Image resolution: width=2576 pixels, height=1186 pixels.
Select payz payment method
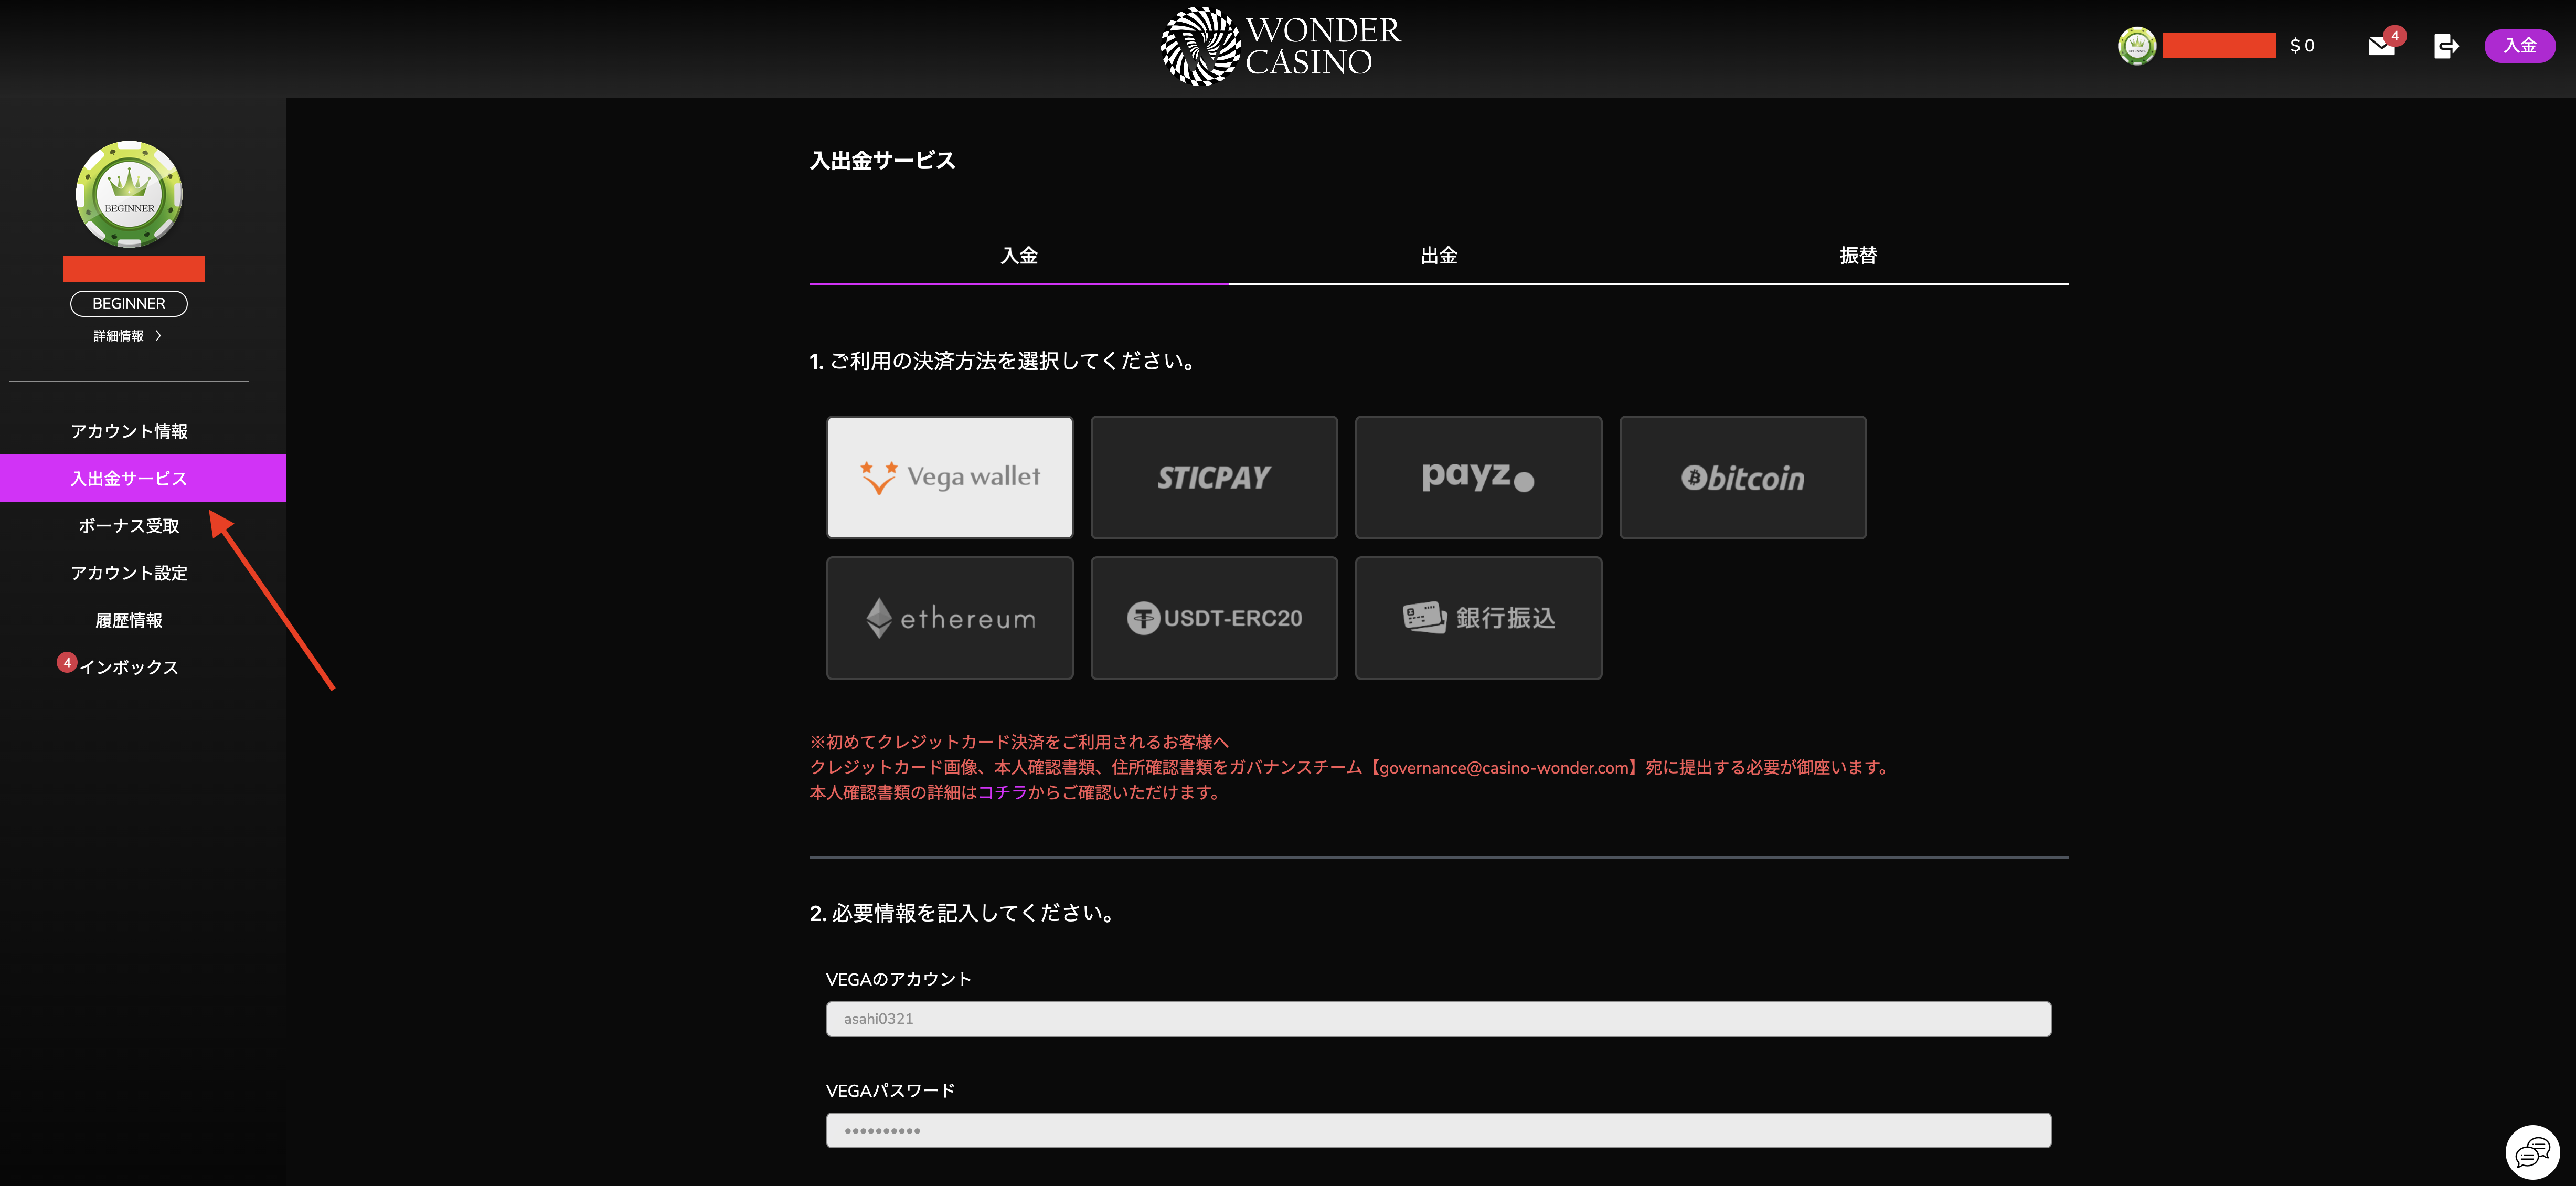point(1478,477)
